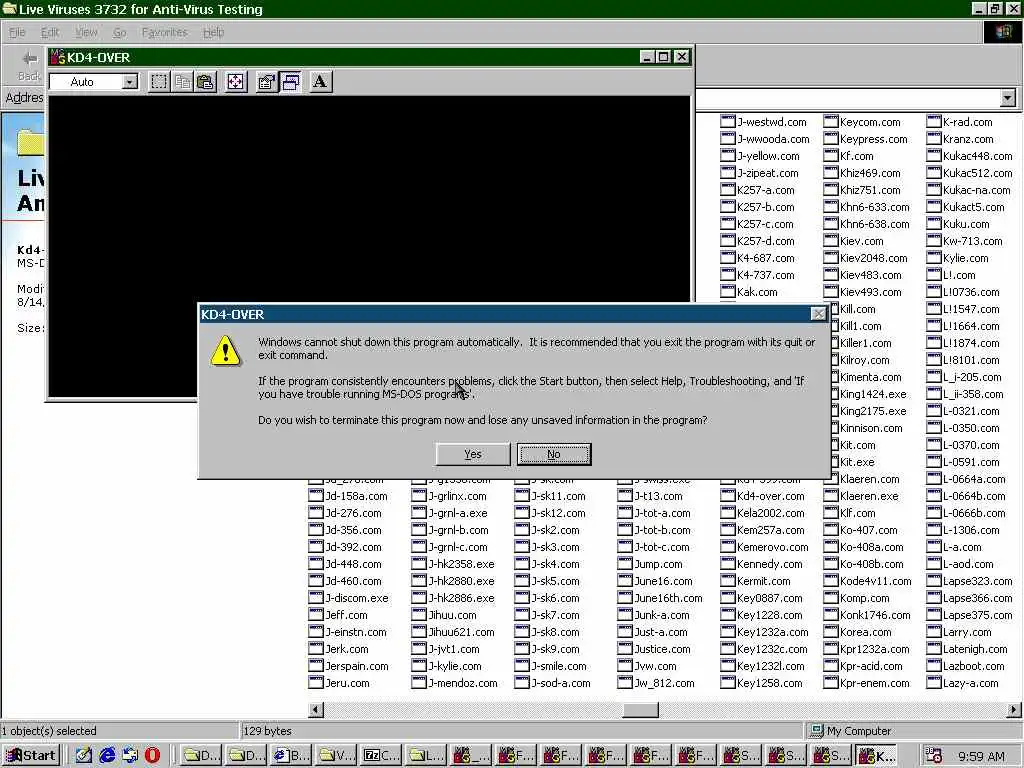The width and height of the screenshot is (1024, 768).
Task: Select the J-westwd.com file icon
Action: point(728,121)
